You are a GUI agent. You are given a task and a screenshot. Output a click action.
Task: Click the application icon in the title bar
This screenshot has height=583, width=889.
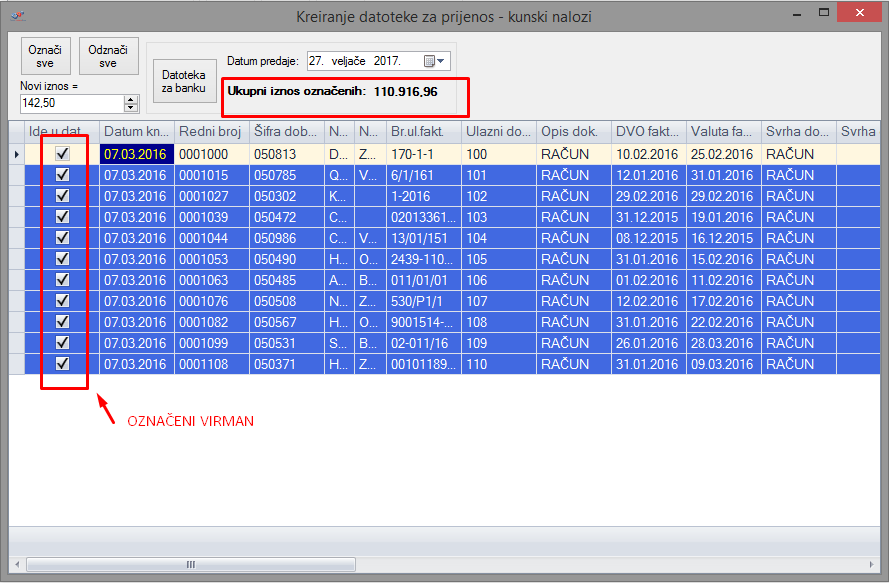(17, 17)
